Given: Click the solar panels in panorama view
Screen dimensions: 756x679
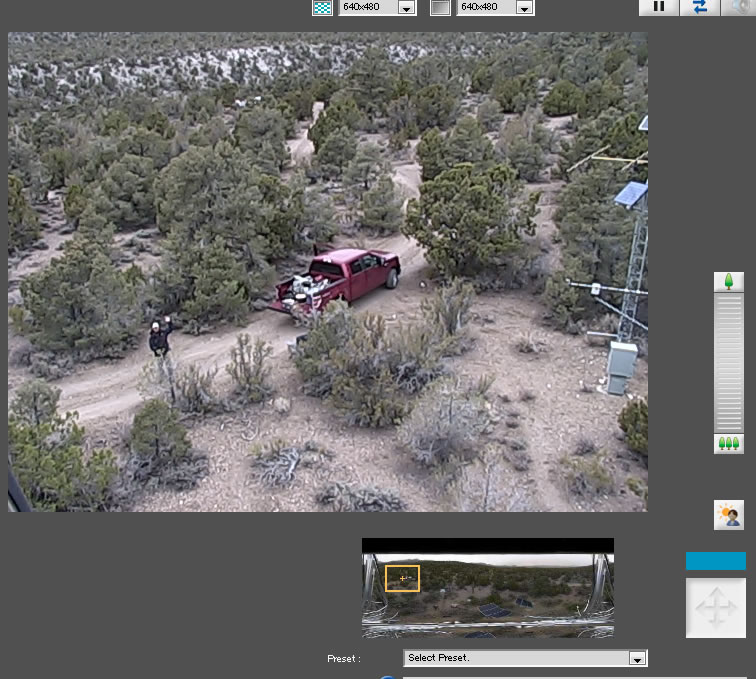Looking at the screenshot, I should point(495,610).
